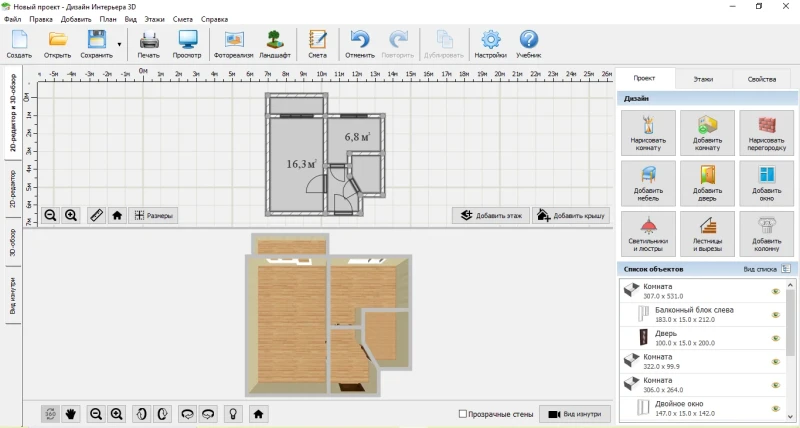Click the Добавить окно button

766,184
